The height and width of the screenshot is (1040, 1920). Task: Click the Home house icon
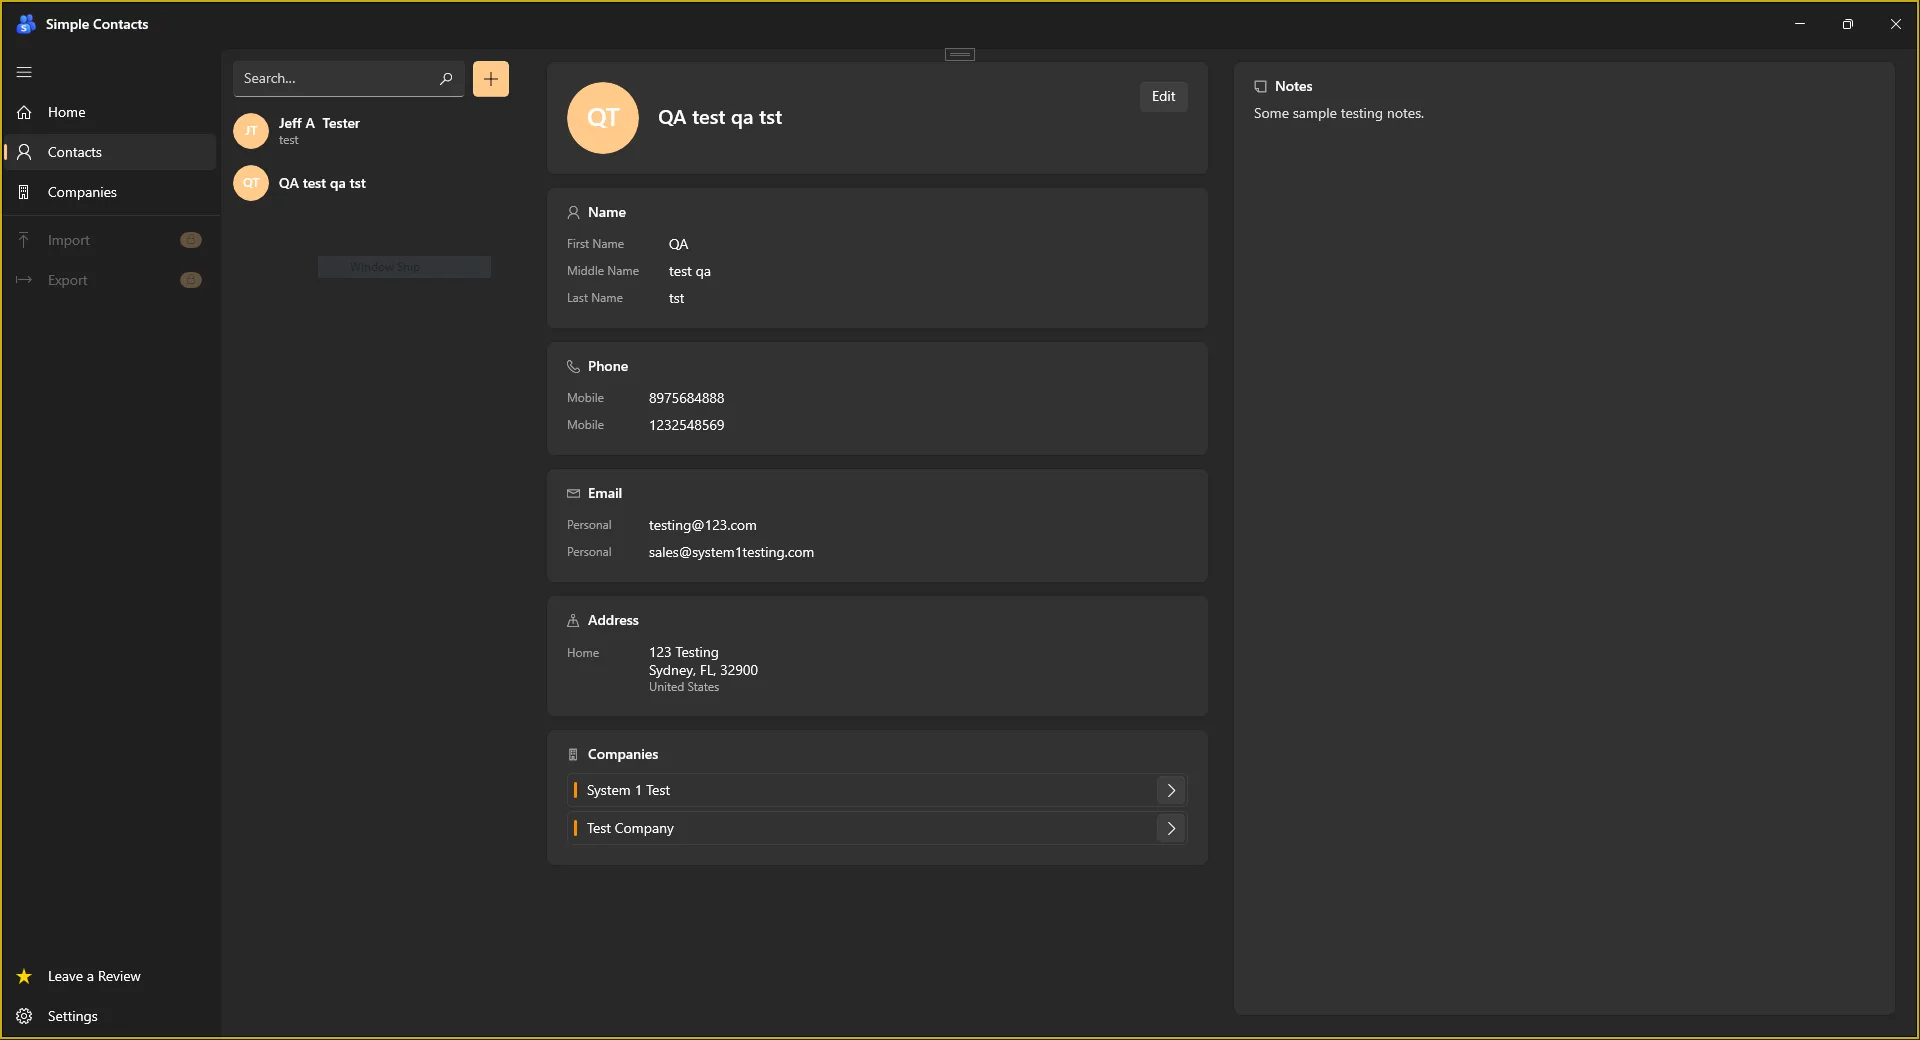point(24,112)
